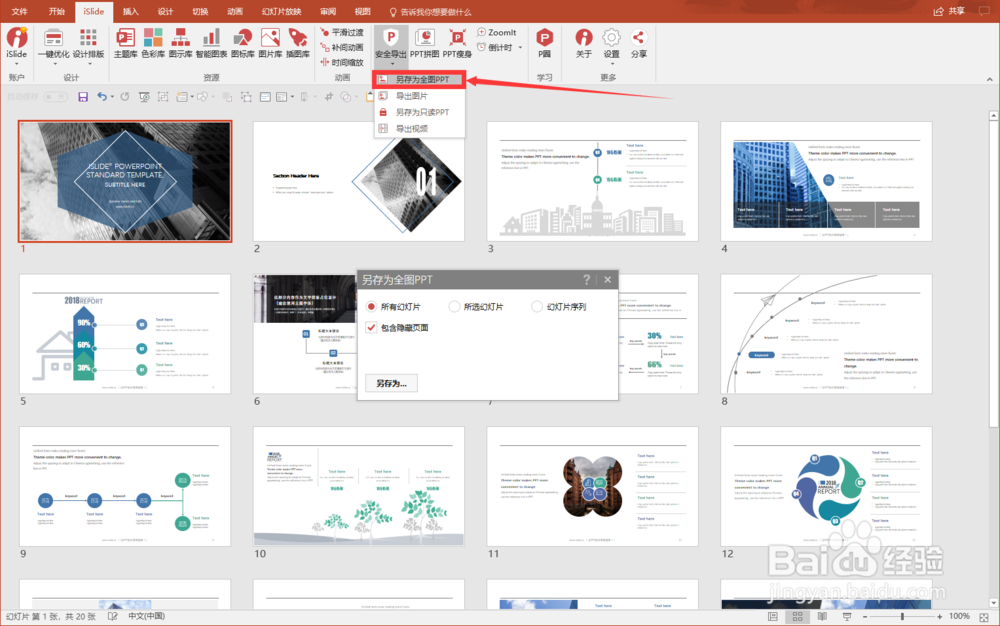Choose 另存为只读PPT menu item

click(x=420, y=112)
